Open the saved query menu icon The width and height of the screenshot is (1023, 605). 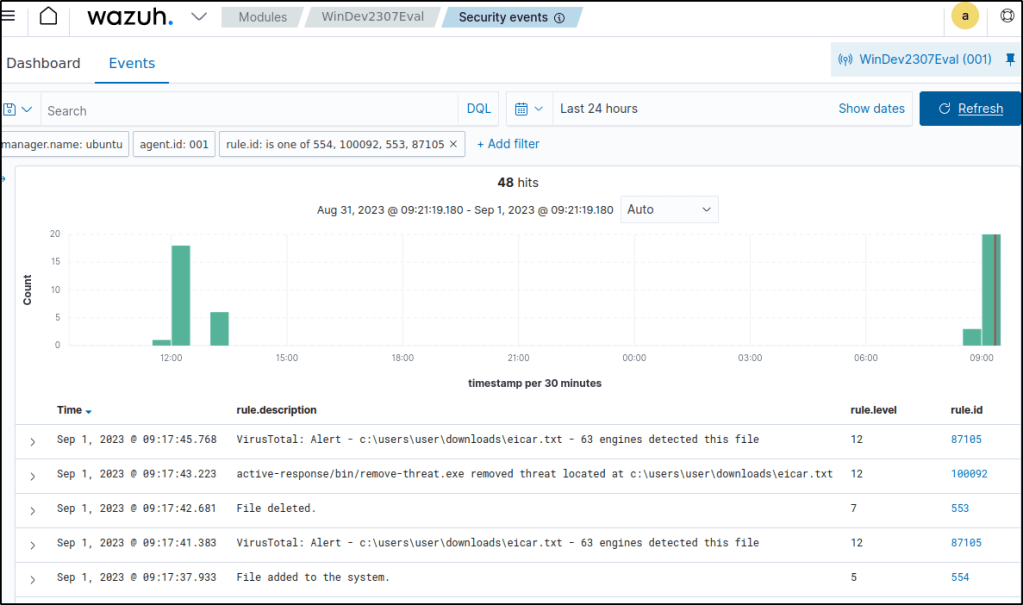click(18, 109)
